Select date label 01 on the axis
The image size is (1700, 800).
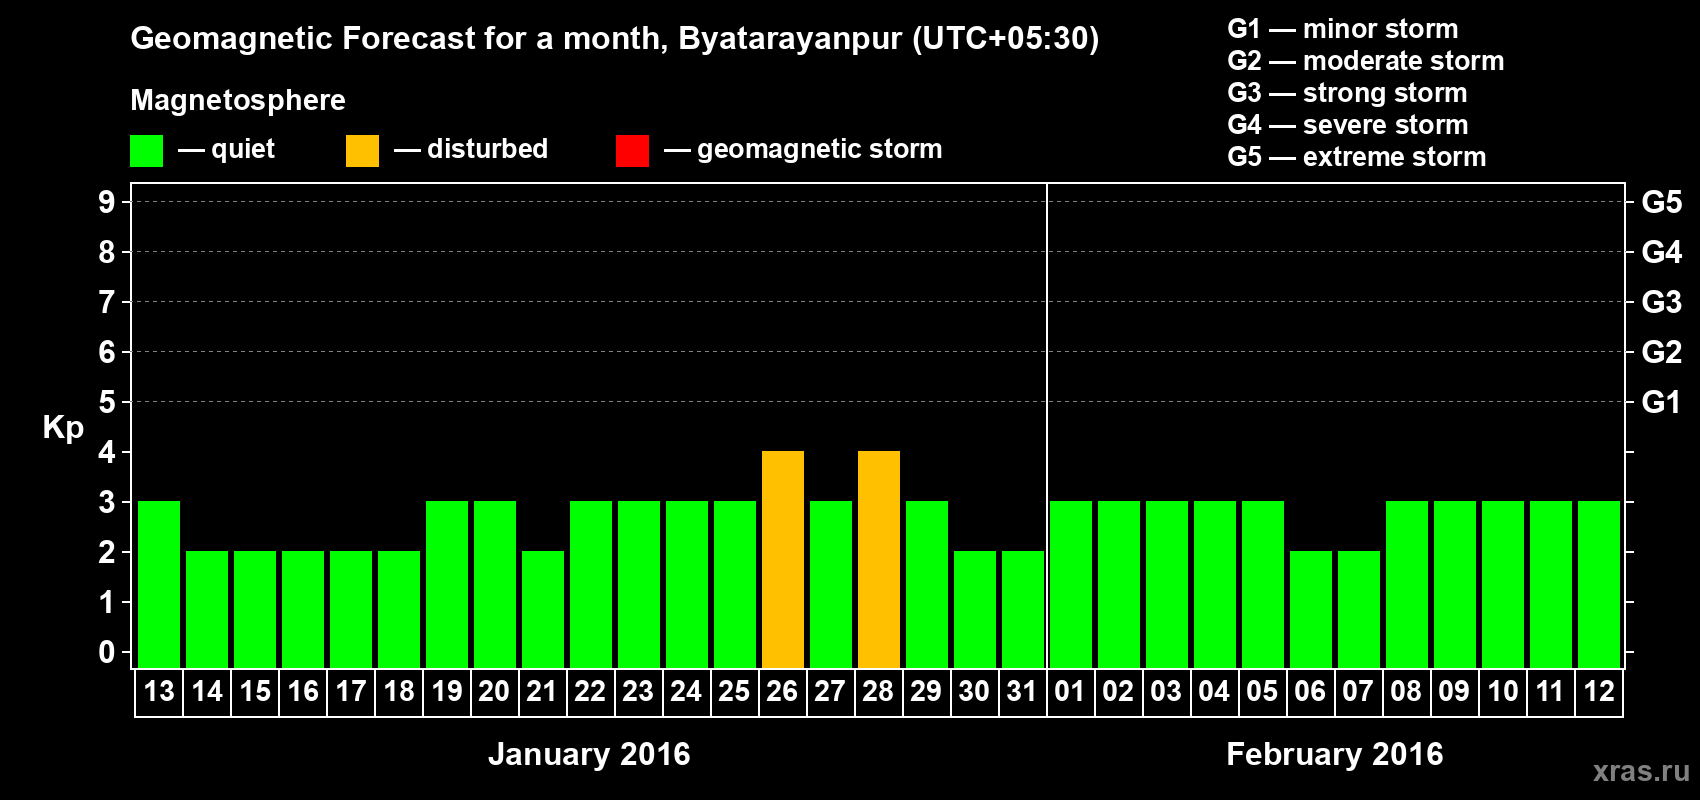(1071, 691)
